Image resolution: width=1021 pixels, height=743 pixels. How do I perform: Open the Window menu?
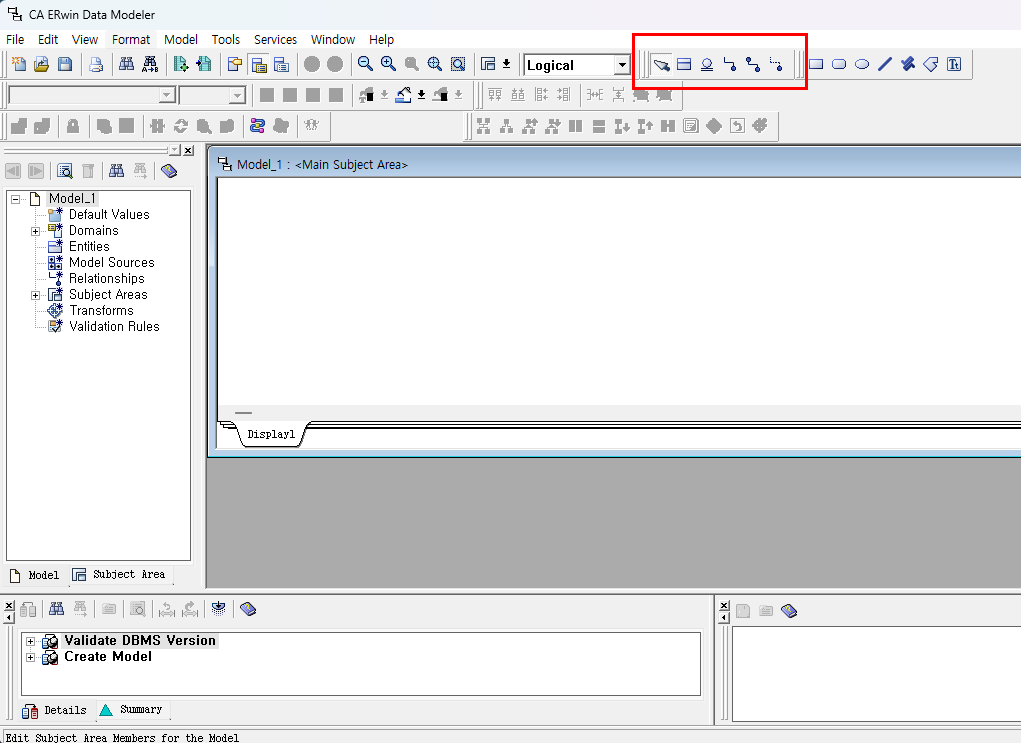pyautogui.click(x=333, y=40)
